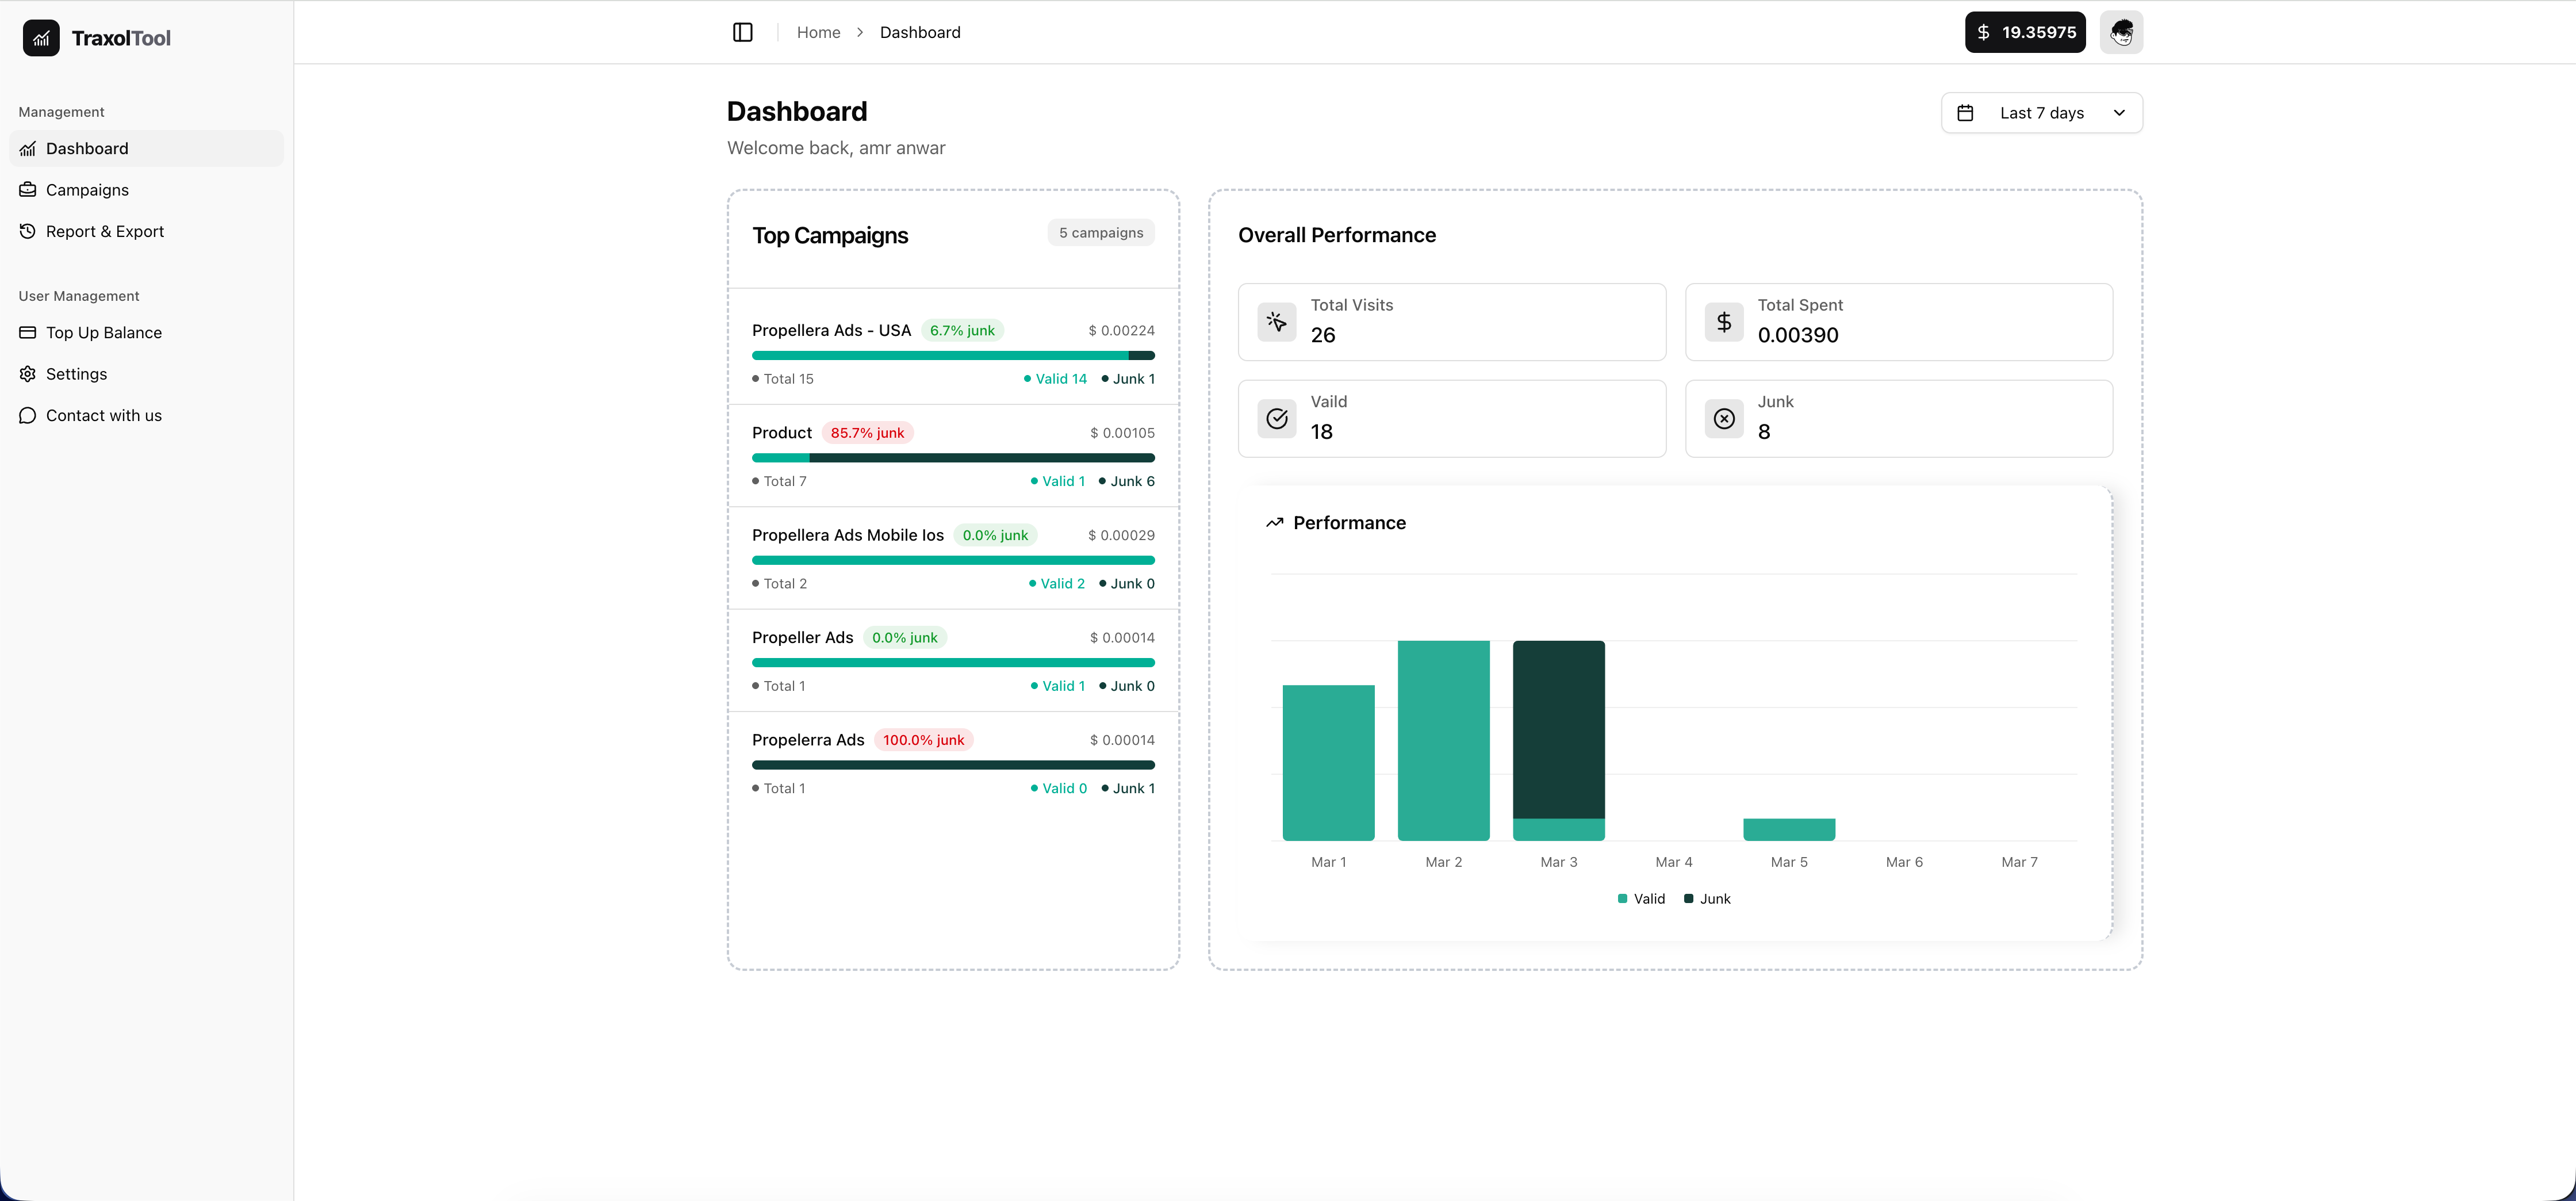
Task: Click the Contact with us chat icon
Action: tap(28, 415)
